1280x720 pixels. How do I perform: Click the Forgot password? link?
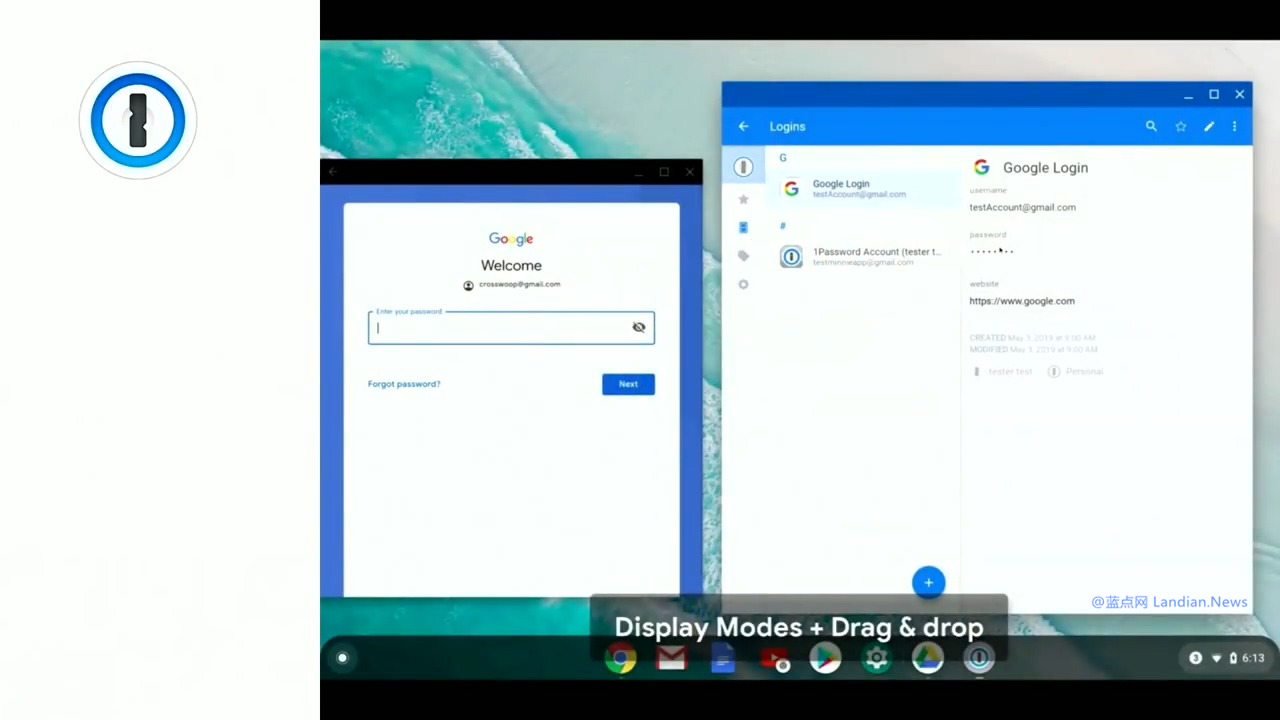[404, 384]
